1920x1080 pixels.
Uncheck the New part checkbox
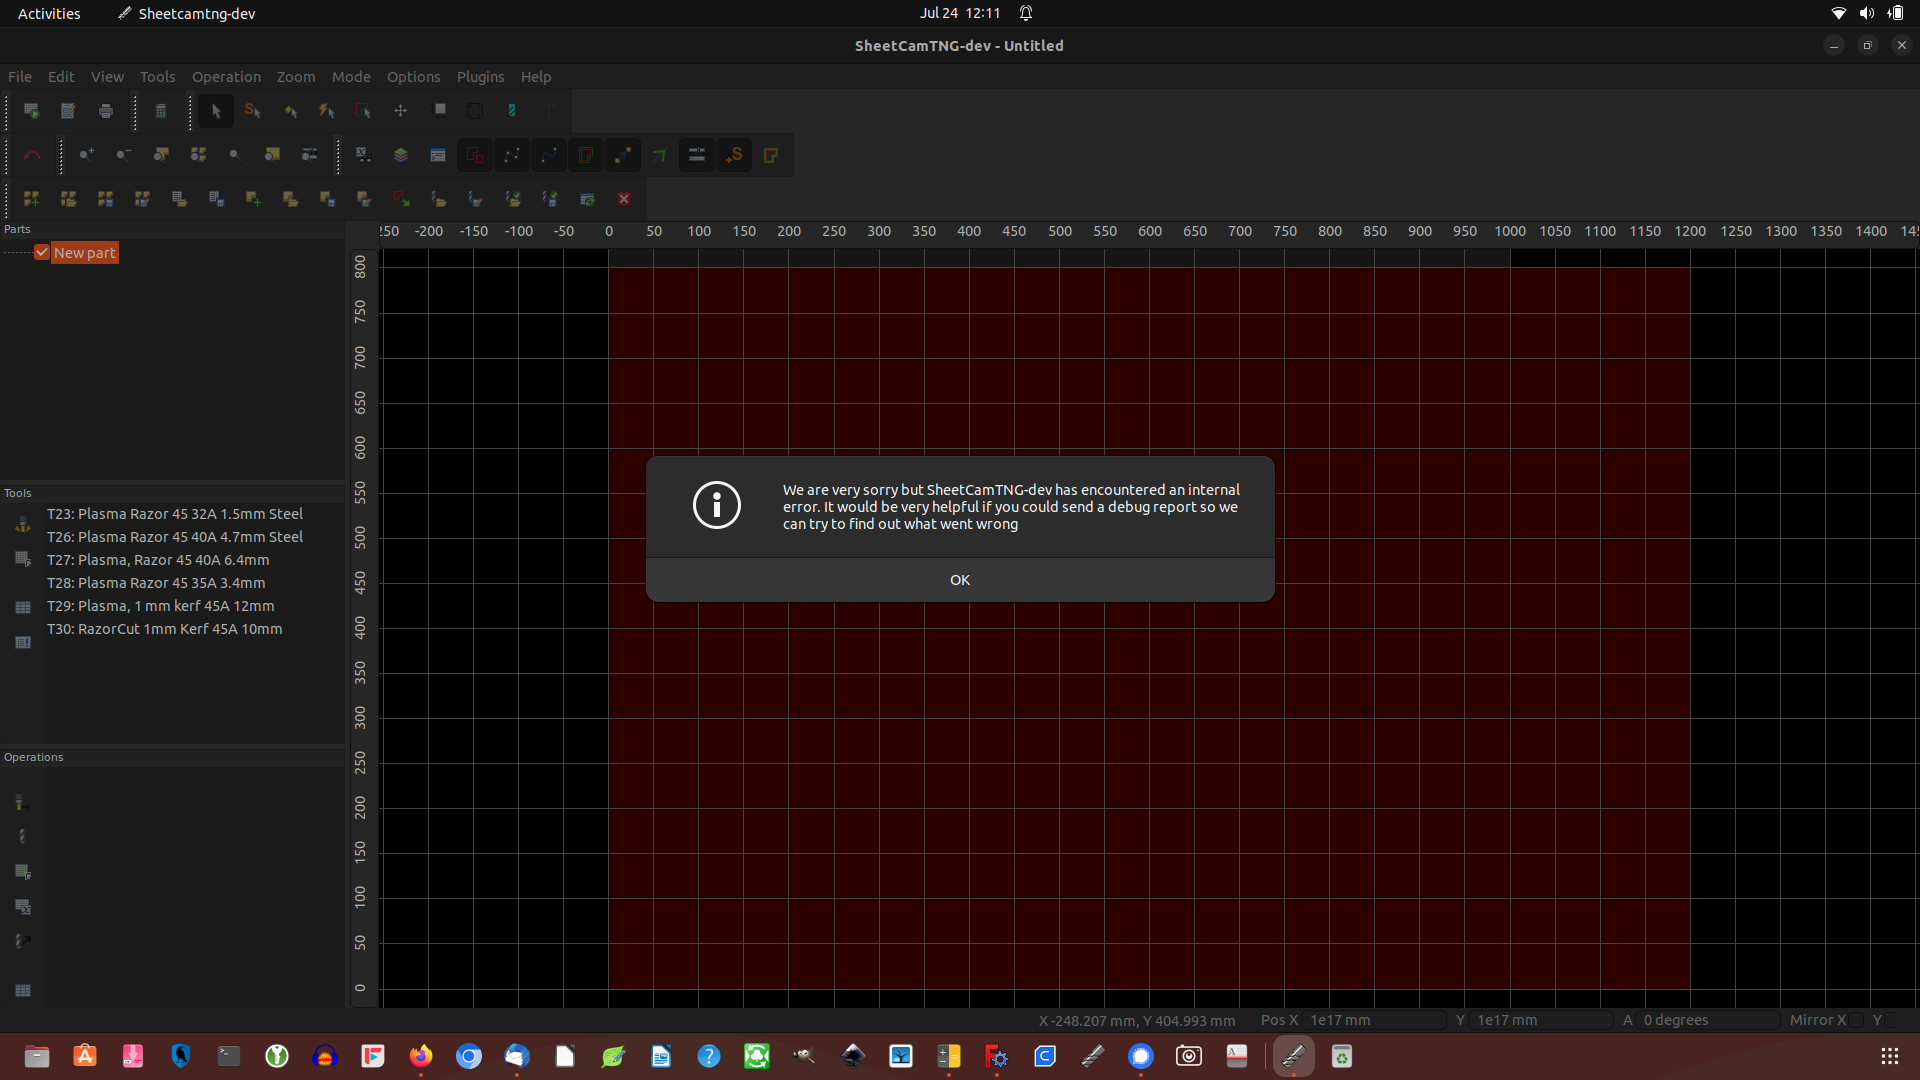[42, 252]
